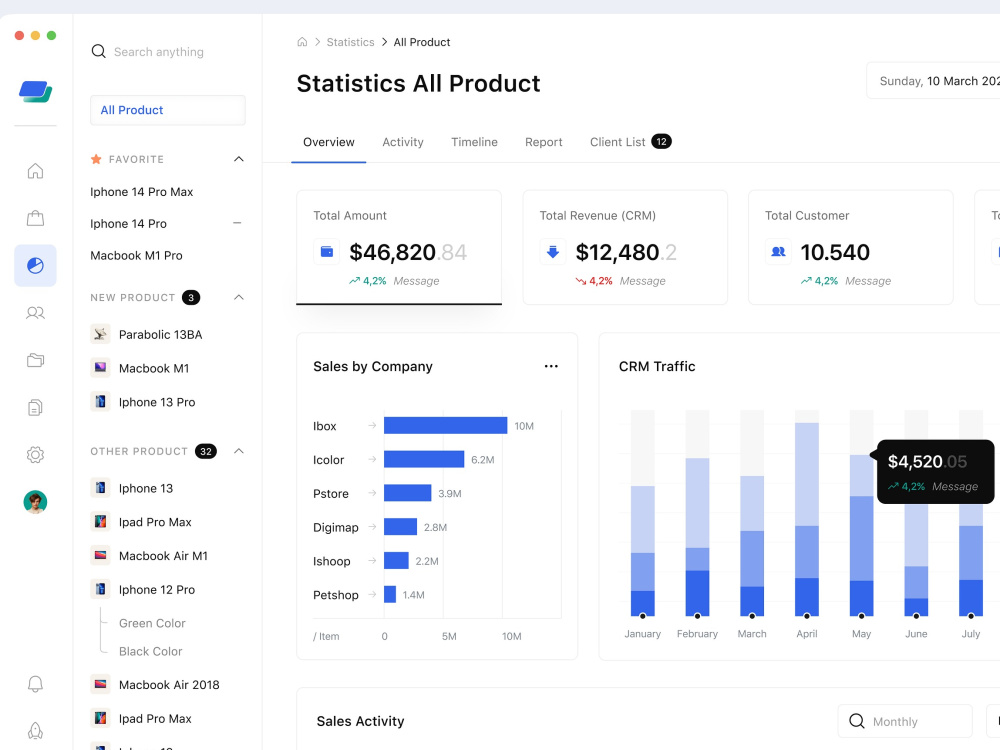Select the Total Amount card
The image size is (1000, 750).
tap(399, 247)
